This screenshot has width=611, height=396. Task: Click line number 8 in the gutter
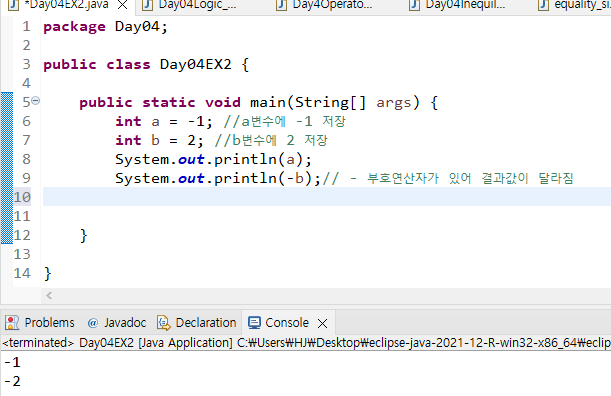point(26,159)
